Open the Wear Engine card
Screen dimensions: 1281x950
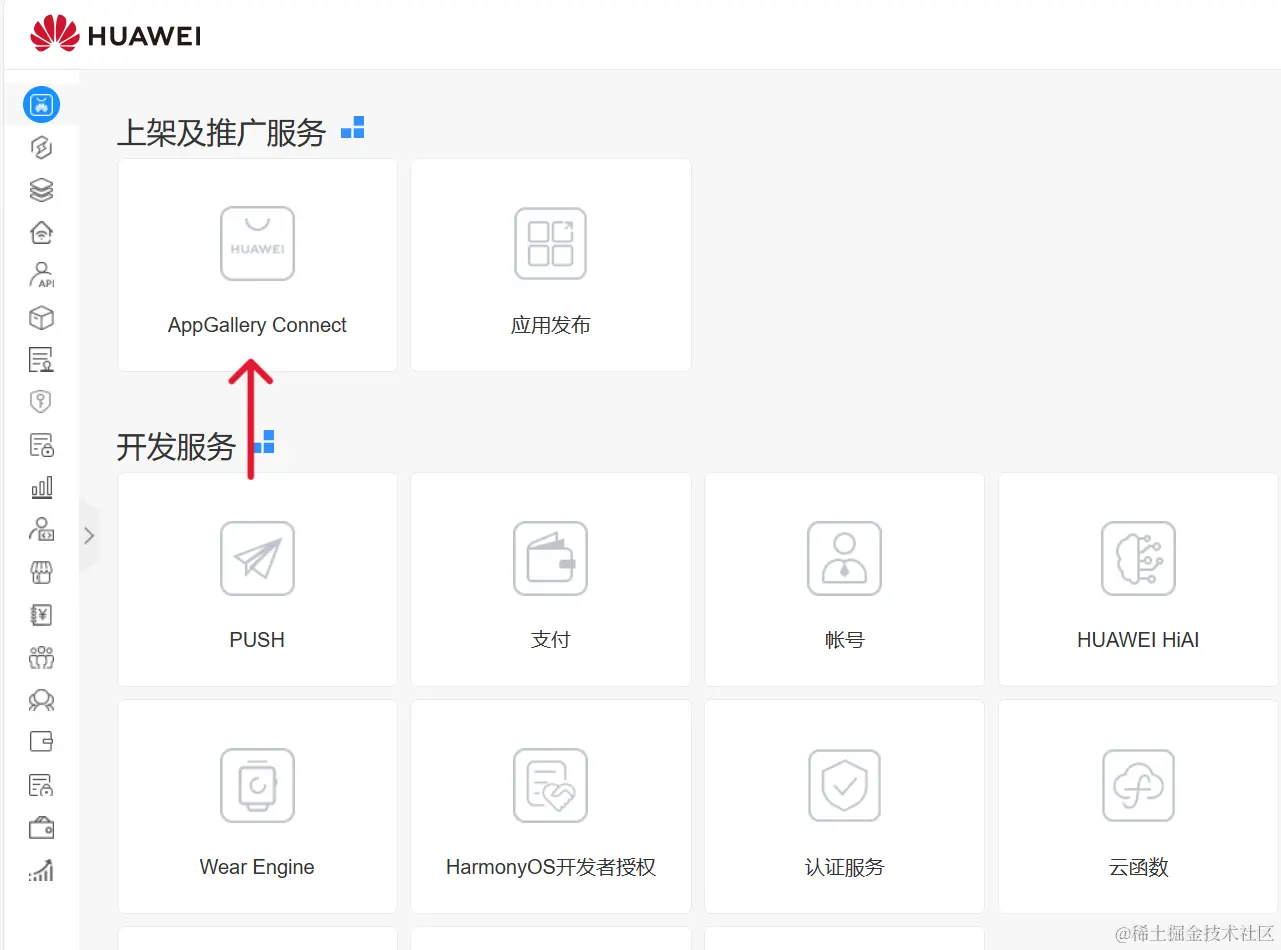(x=257, y=807)
